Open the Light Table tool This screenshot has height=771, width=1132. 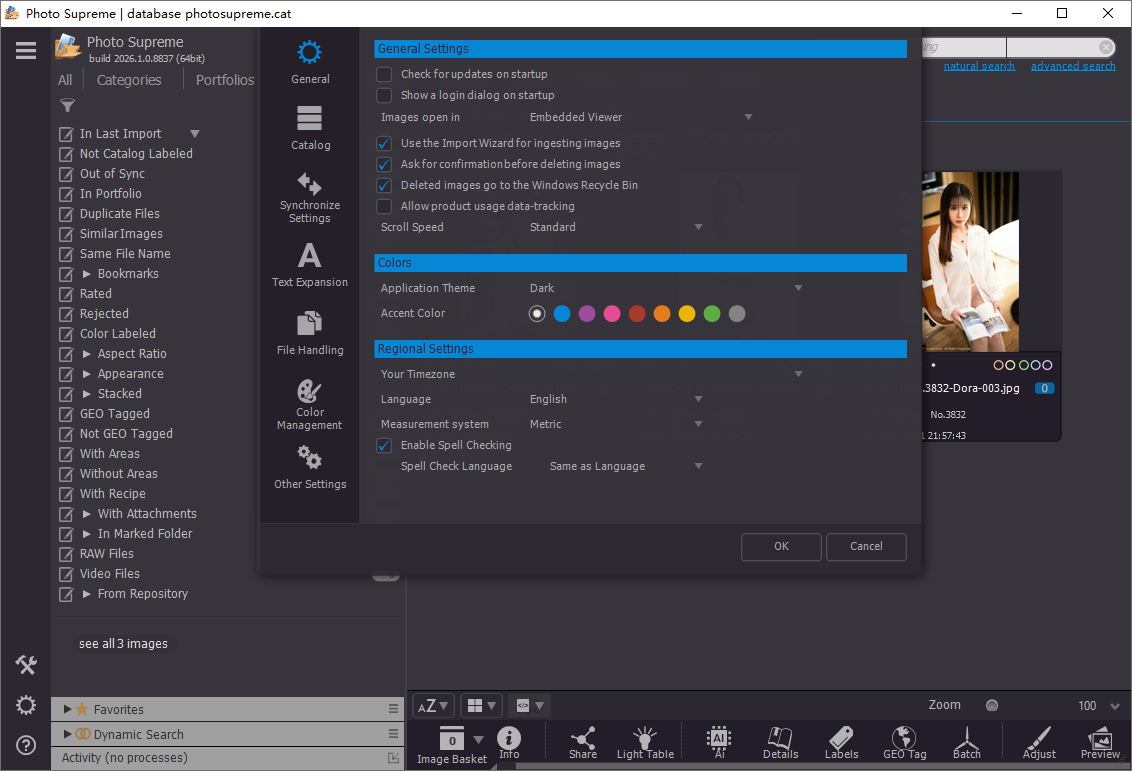[x=645, y=741]
